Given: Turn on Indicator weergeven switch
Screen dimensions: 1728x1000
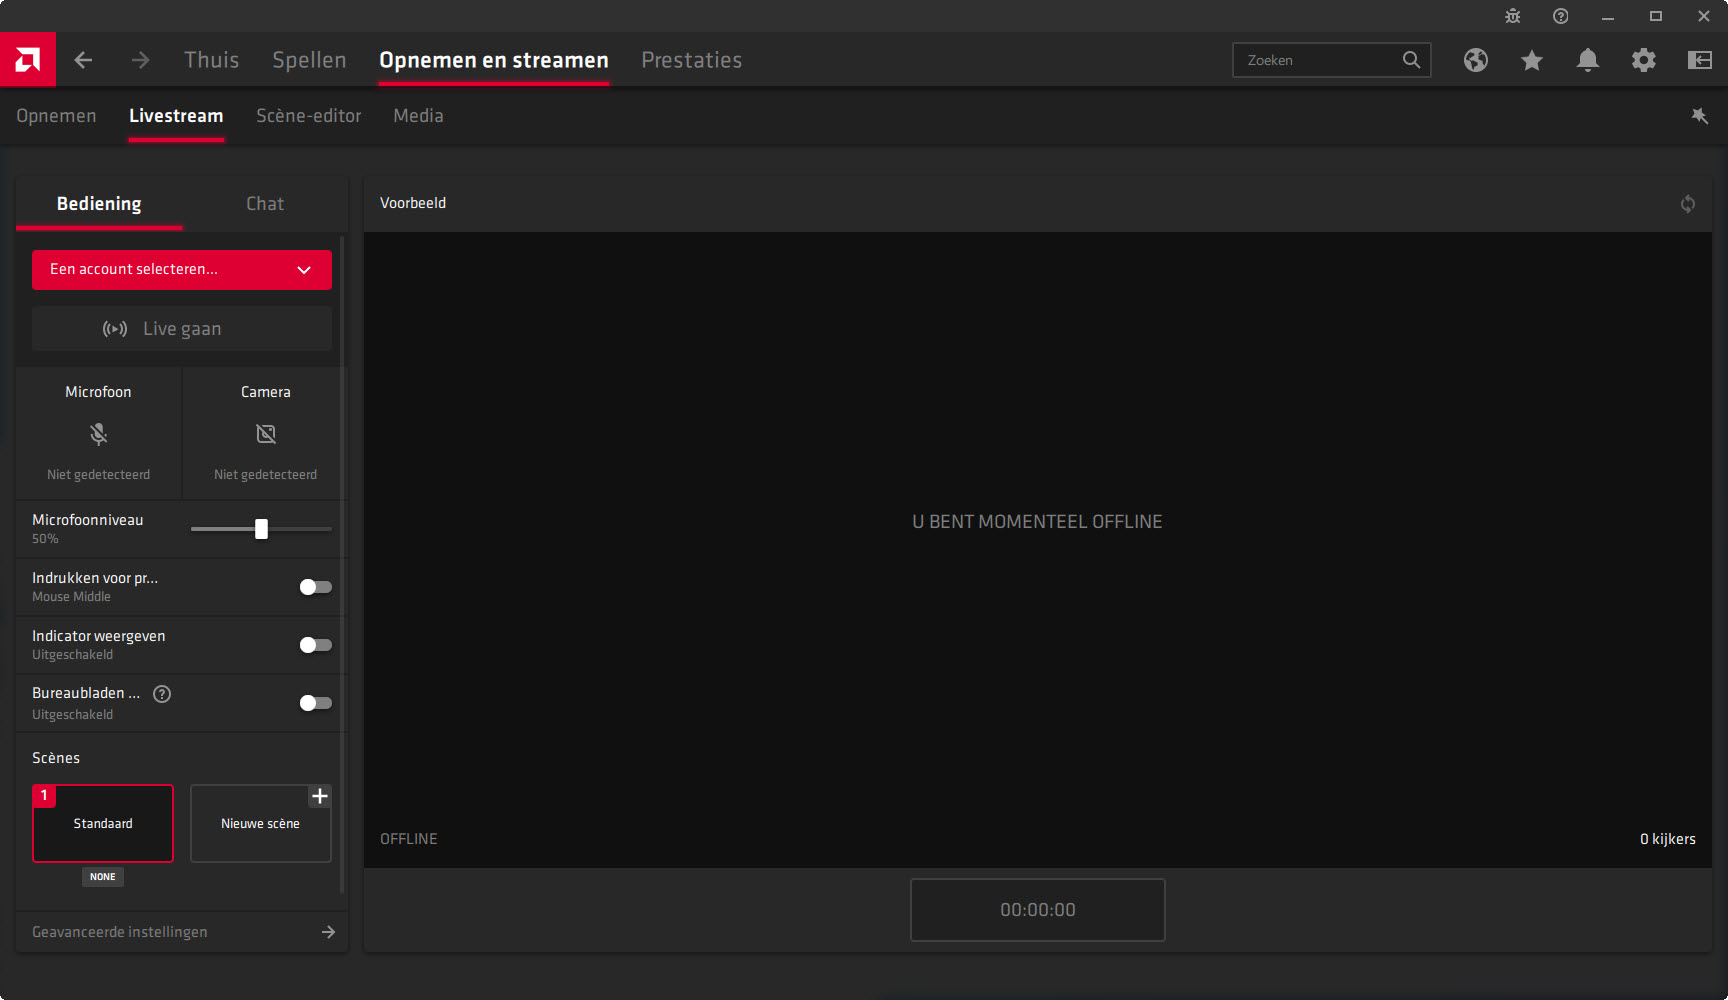Looking at the screenshot, I should (x=315, y=645).
